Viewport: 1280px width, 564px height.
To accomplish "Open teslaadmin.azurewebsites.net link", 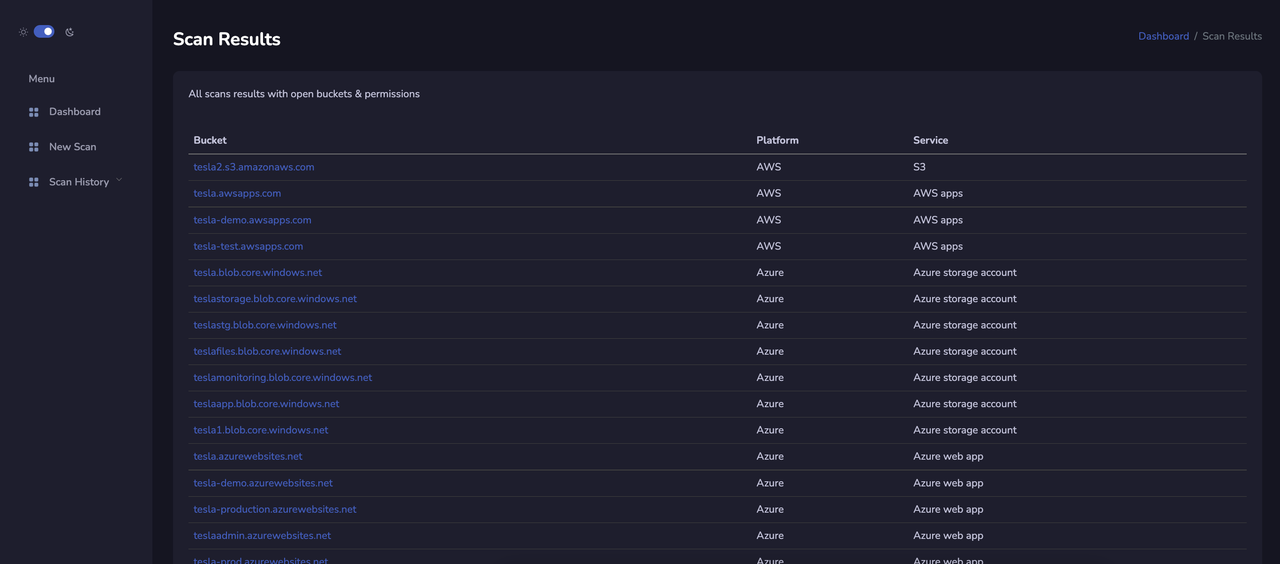I will [262, 535].
